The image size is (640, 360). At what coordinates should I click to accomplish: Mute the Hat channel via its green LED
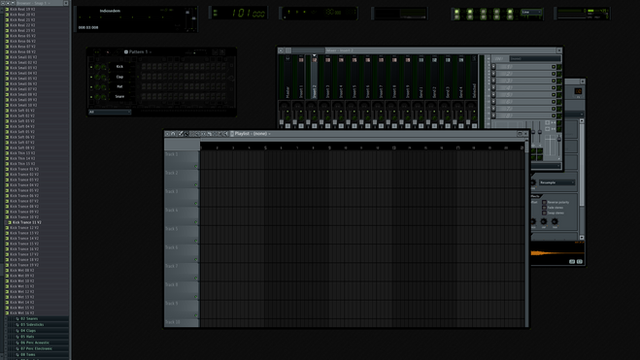pos(91,87)
